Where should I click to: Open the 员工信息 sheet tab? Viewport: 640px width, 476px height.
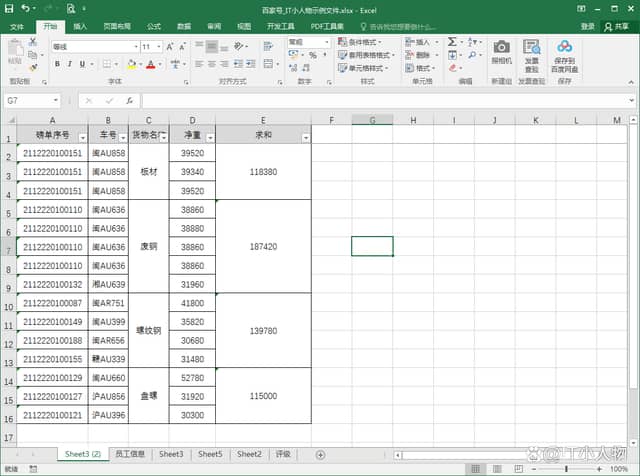131,454
